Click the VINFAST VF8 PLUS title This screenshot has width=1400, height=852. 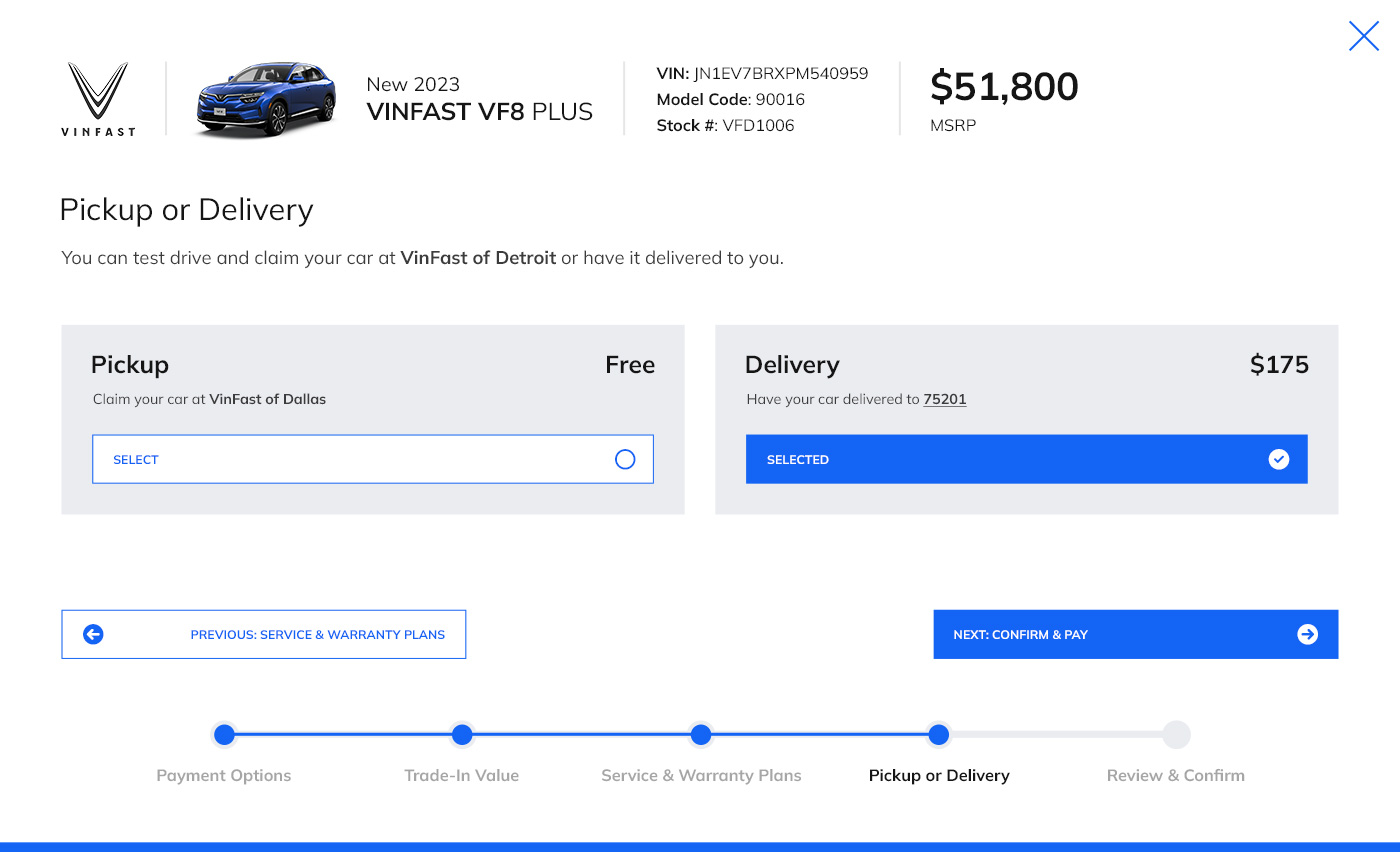click(480, 111)
